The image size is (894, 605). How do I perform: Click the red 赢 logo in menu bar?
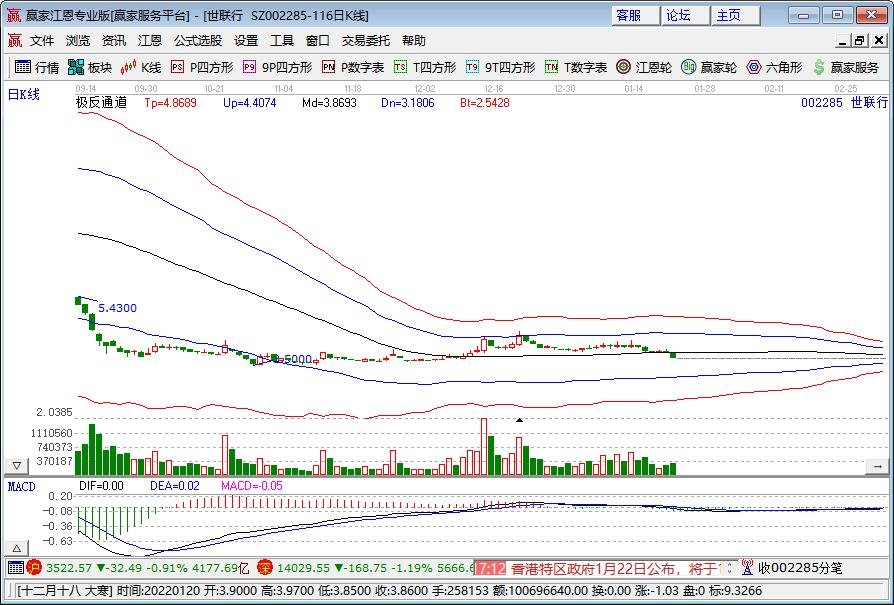tap(14, 40)
